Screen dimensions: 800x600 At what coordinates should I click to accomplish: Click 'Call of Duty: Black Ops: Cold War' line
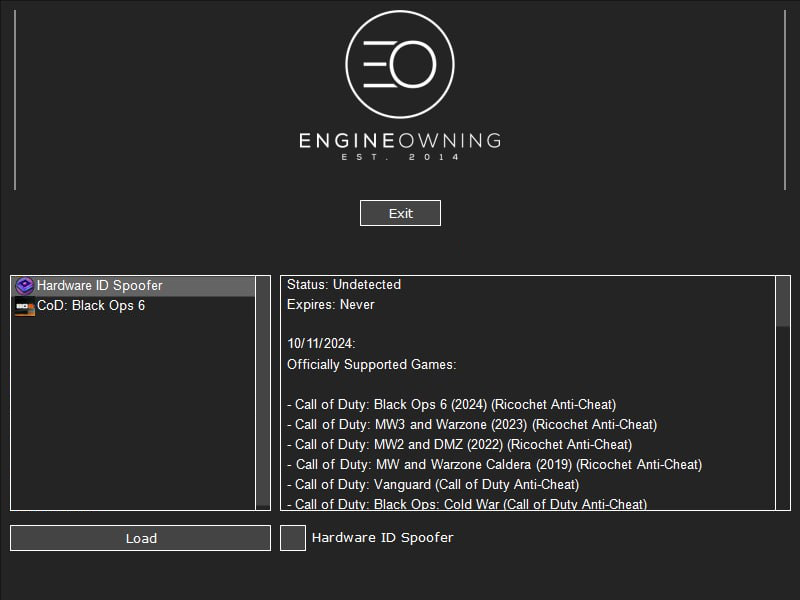[x=467, y=504]
